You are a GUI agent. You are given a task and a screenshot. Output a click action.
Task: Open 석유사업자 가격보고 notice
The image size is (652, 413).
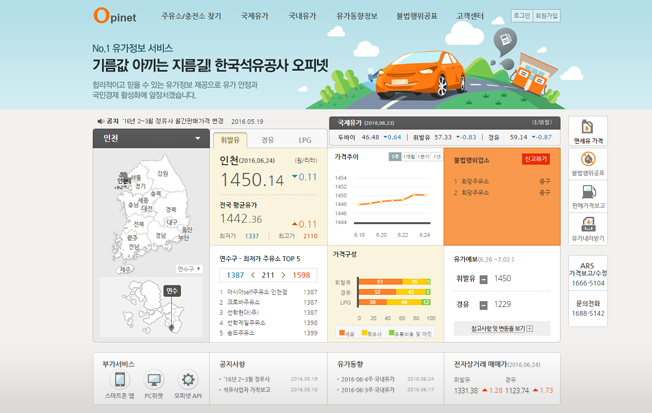247,390
